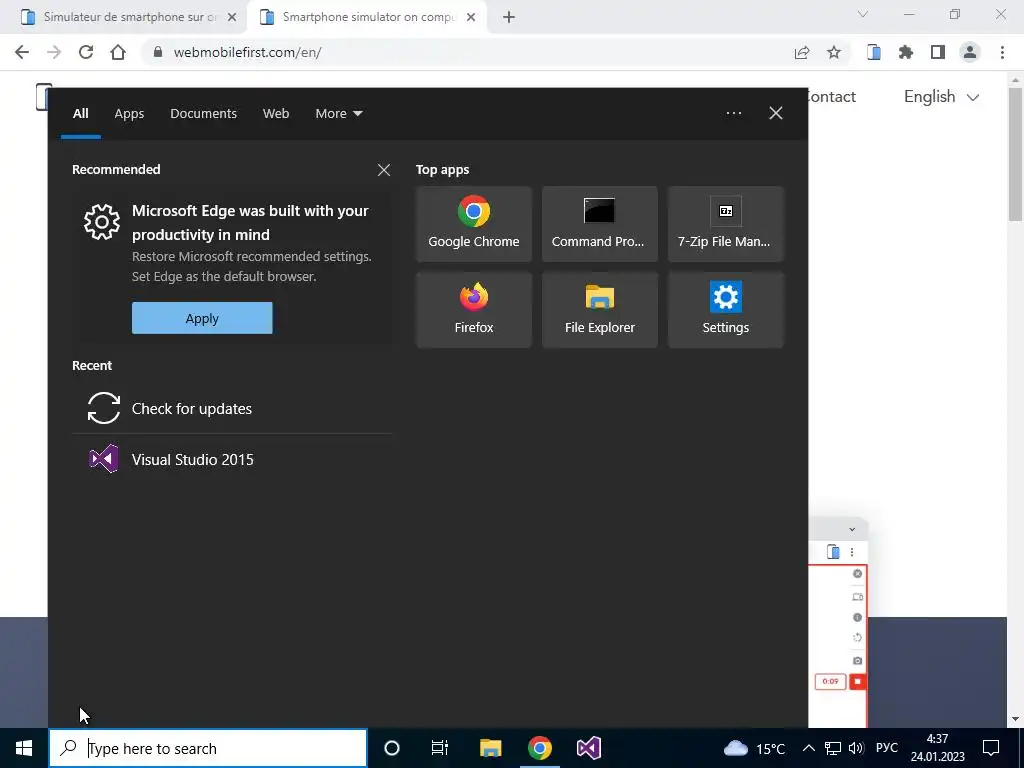The height and width of the screenshot is (768, 1024).
Task: Switch to Chrome on taskbar
Action: point(539,748)
